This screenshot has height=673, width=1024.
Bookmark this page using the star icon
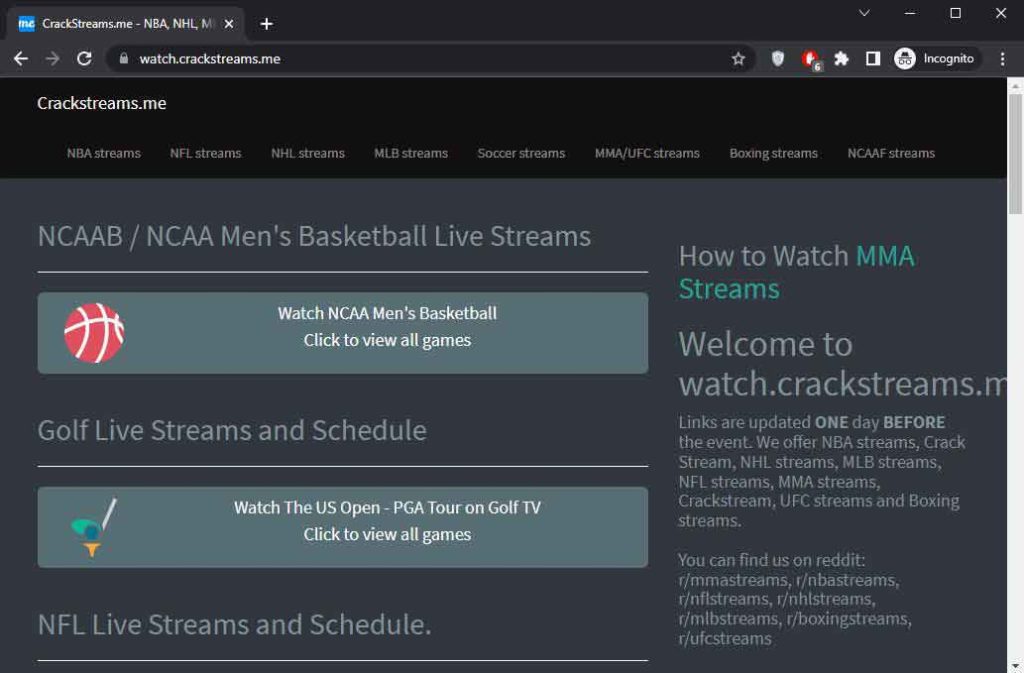[x=738, y=59]
